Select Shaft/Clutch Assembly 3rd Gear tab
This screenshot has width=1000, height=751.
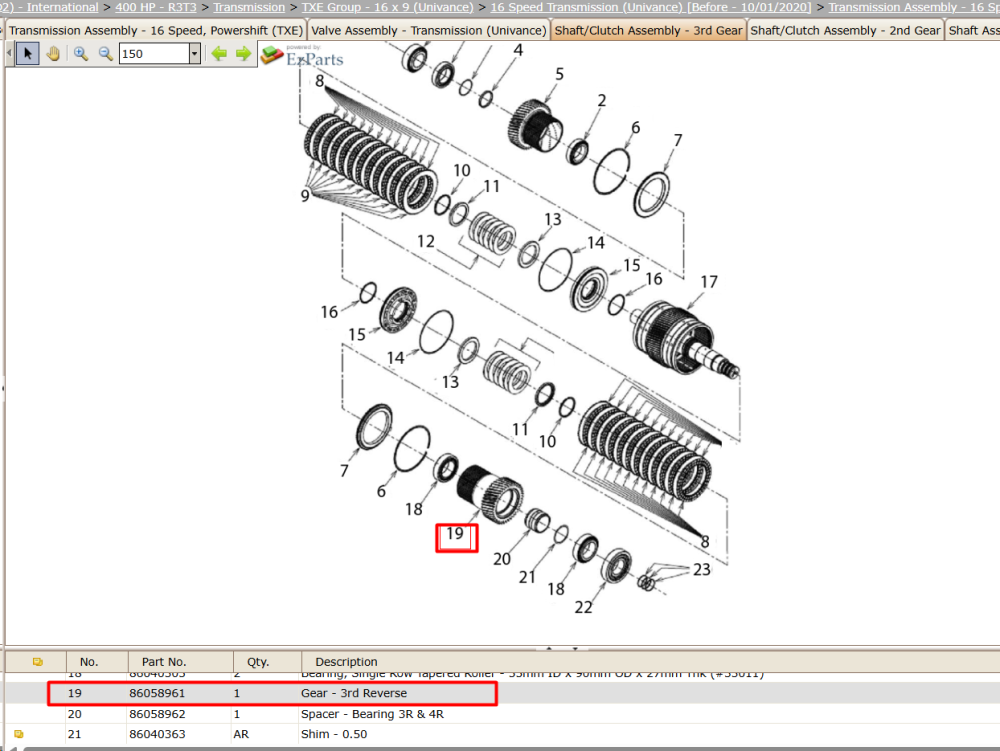click(x=648, y=31)
